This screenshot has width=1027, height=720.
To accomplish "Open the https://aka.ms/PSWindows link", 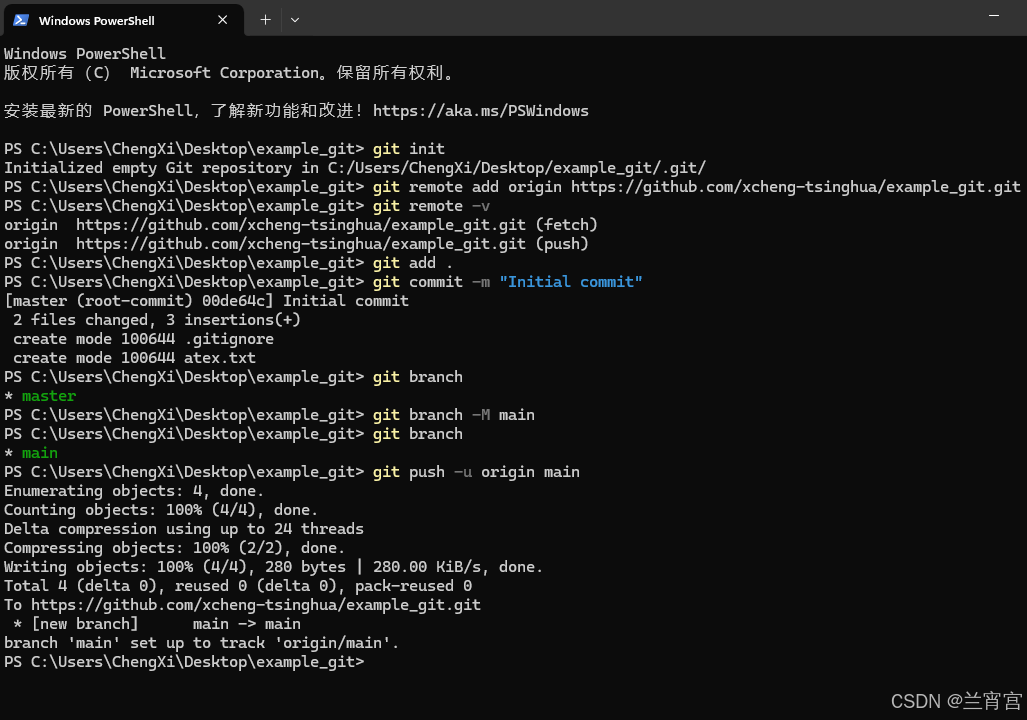I will click(481, 111).
